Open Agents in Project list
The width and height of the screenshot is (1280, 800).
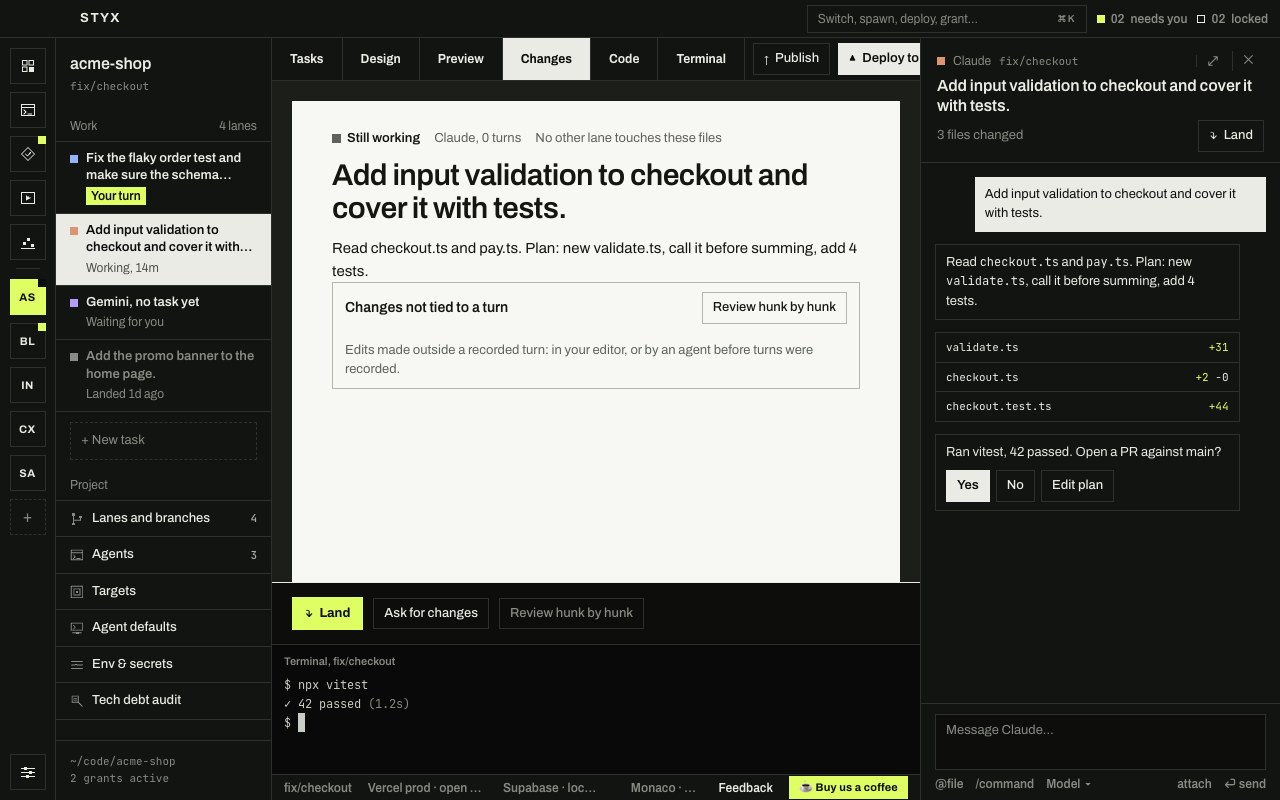click(163, 554)
